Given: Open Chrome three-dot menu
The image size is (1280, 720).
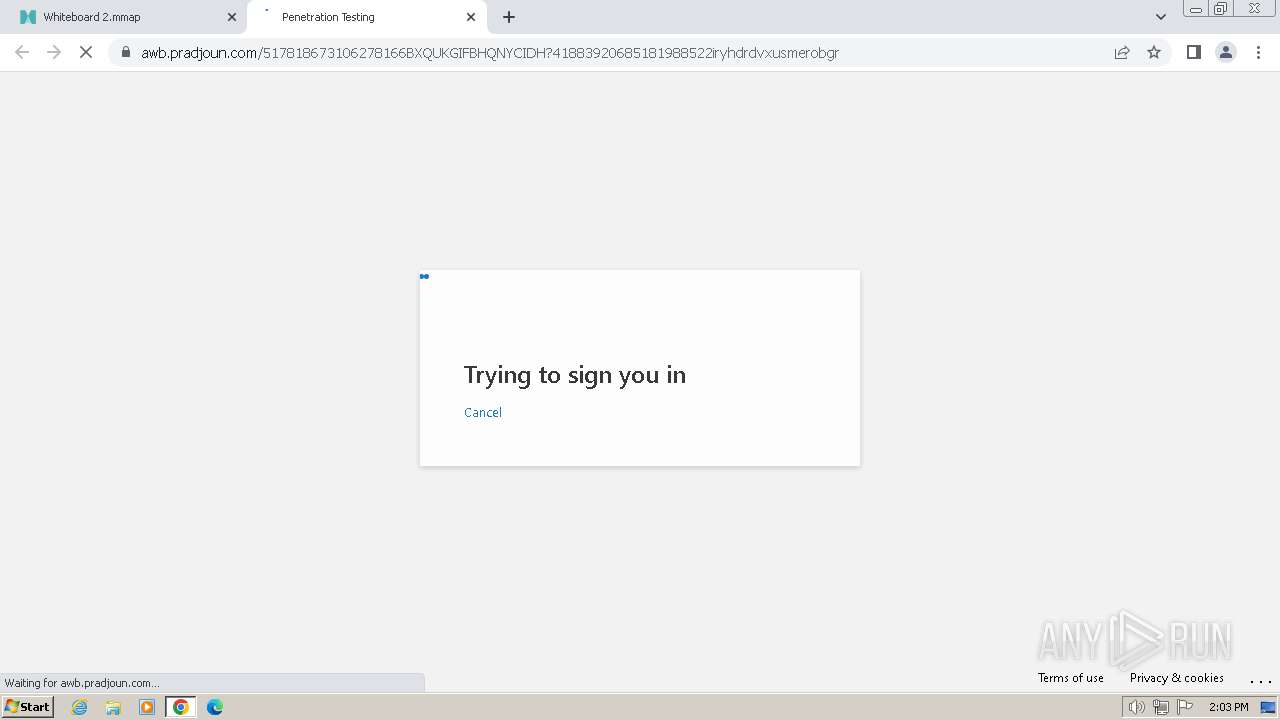Looking at the screenshot, I should [1259, 52].
